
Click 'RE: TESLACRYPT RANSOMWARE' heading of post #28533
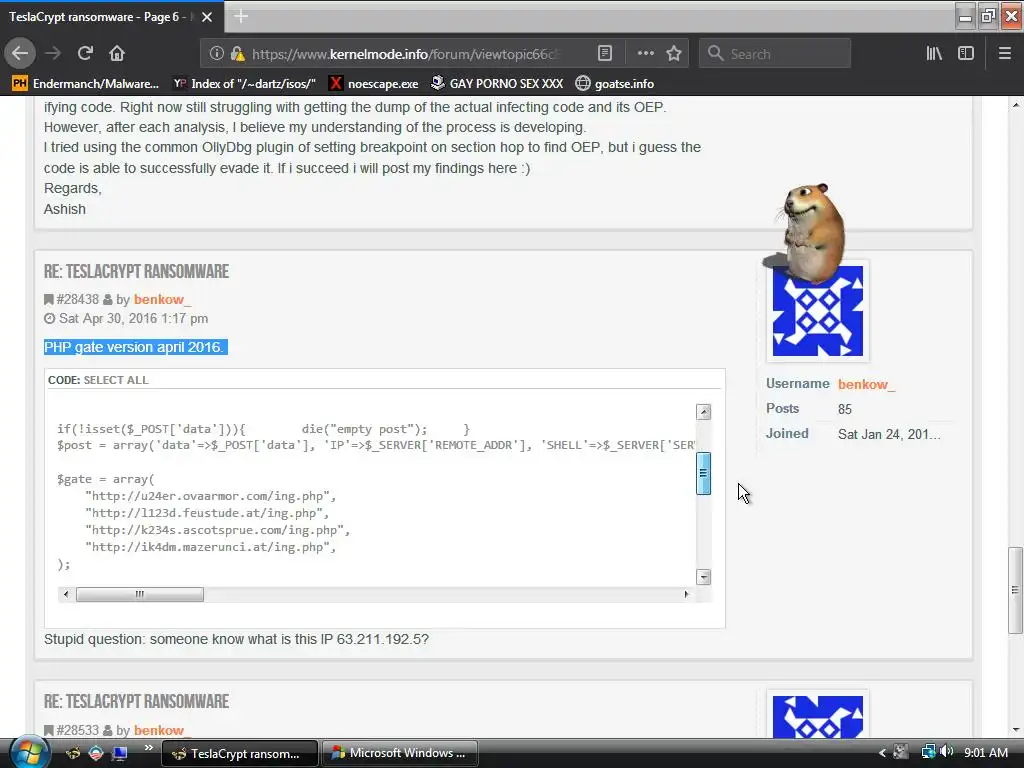point(136,701)
